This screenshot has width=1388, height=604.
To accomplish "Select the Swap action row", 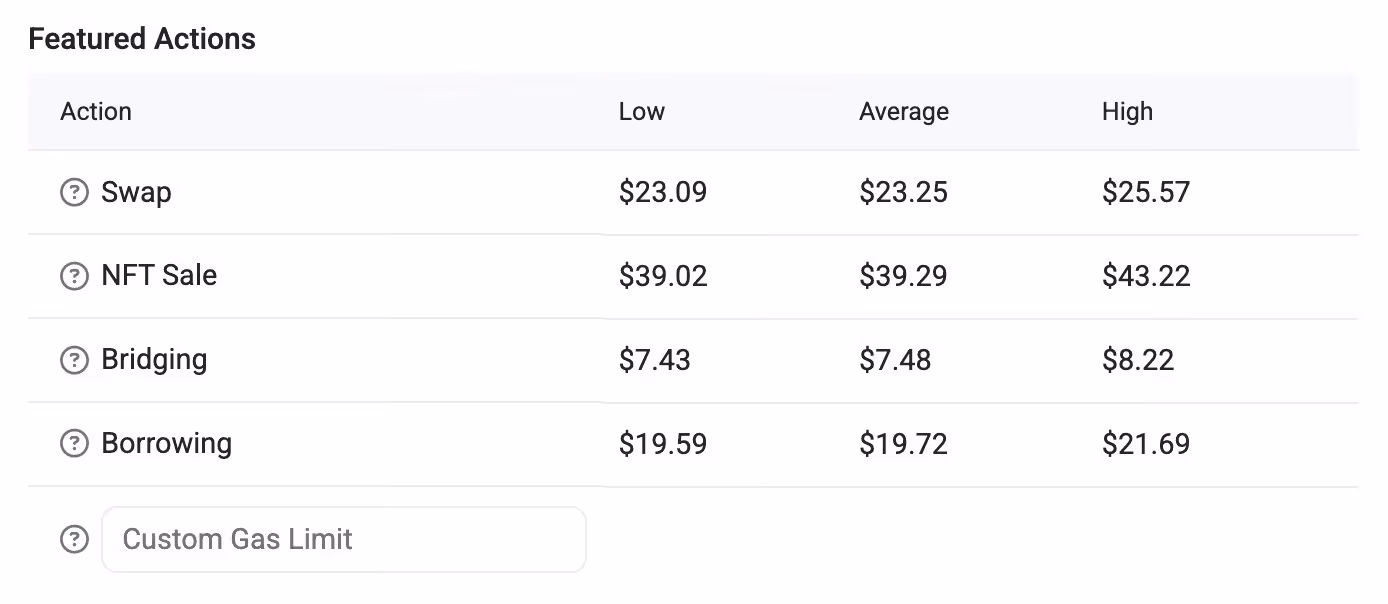I will 400,192.
